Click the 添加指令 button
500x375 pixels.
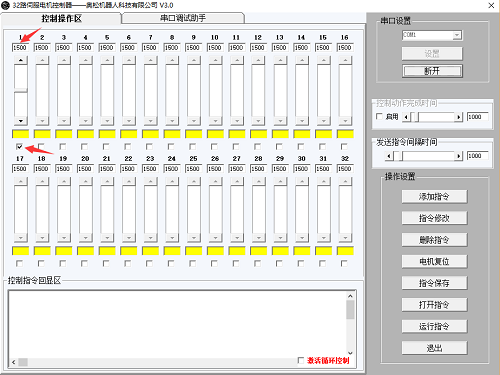pyautogui.click(x=434, y=197)
